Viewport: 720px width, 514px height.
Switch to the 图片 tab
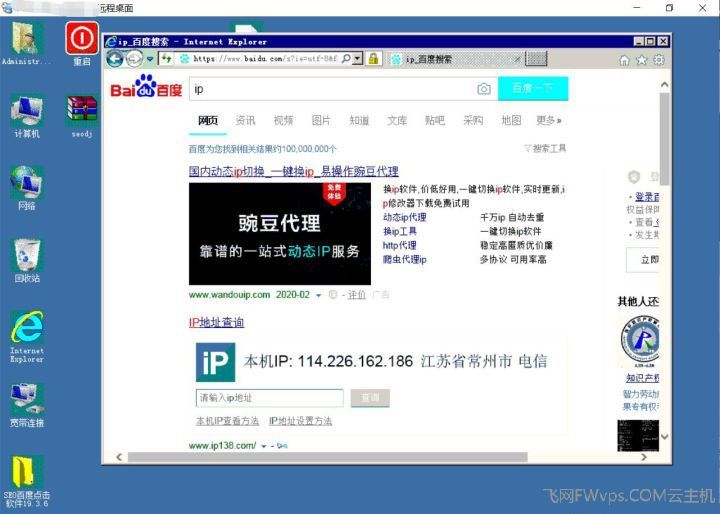click(321, 120)
